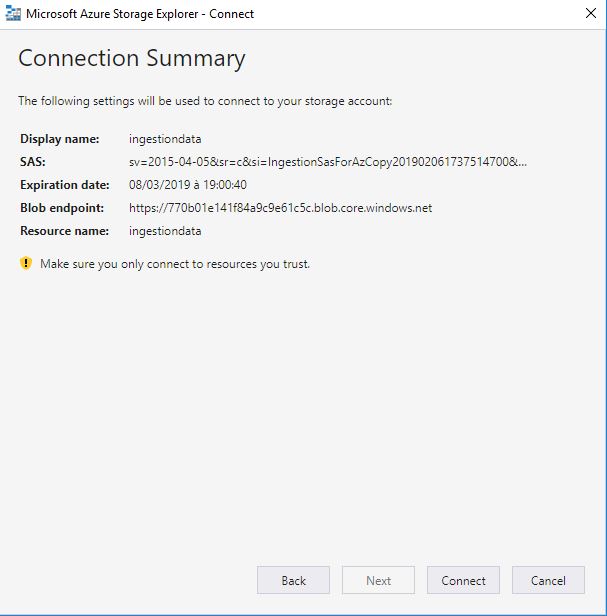This screenshot has width=607, height=616.
Task: Click the Expiration date label
Action: [x=65, y=185]
